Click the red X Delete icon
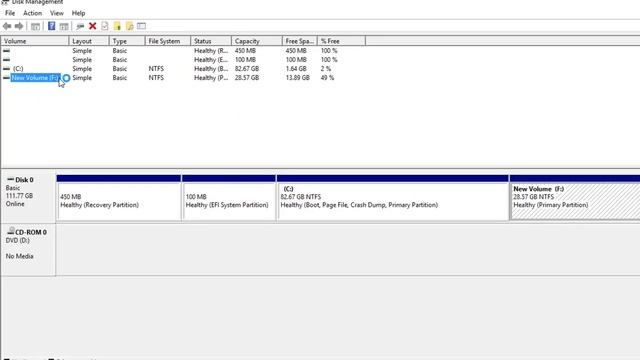Viewport: 640px width, 360px height. pyautogui.click(x=93, y=26)
